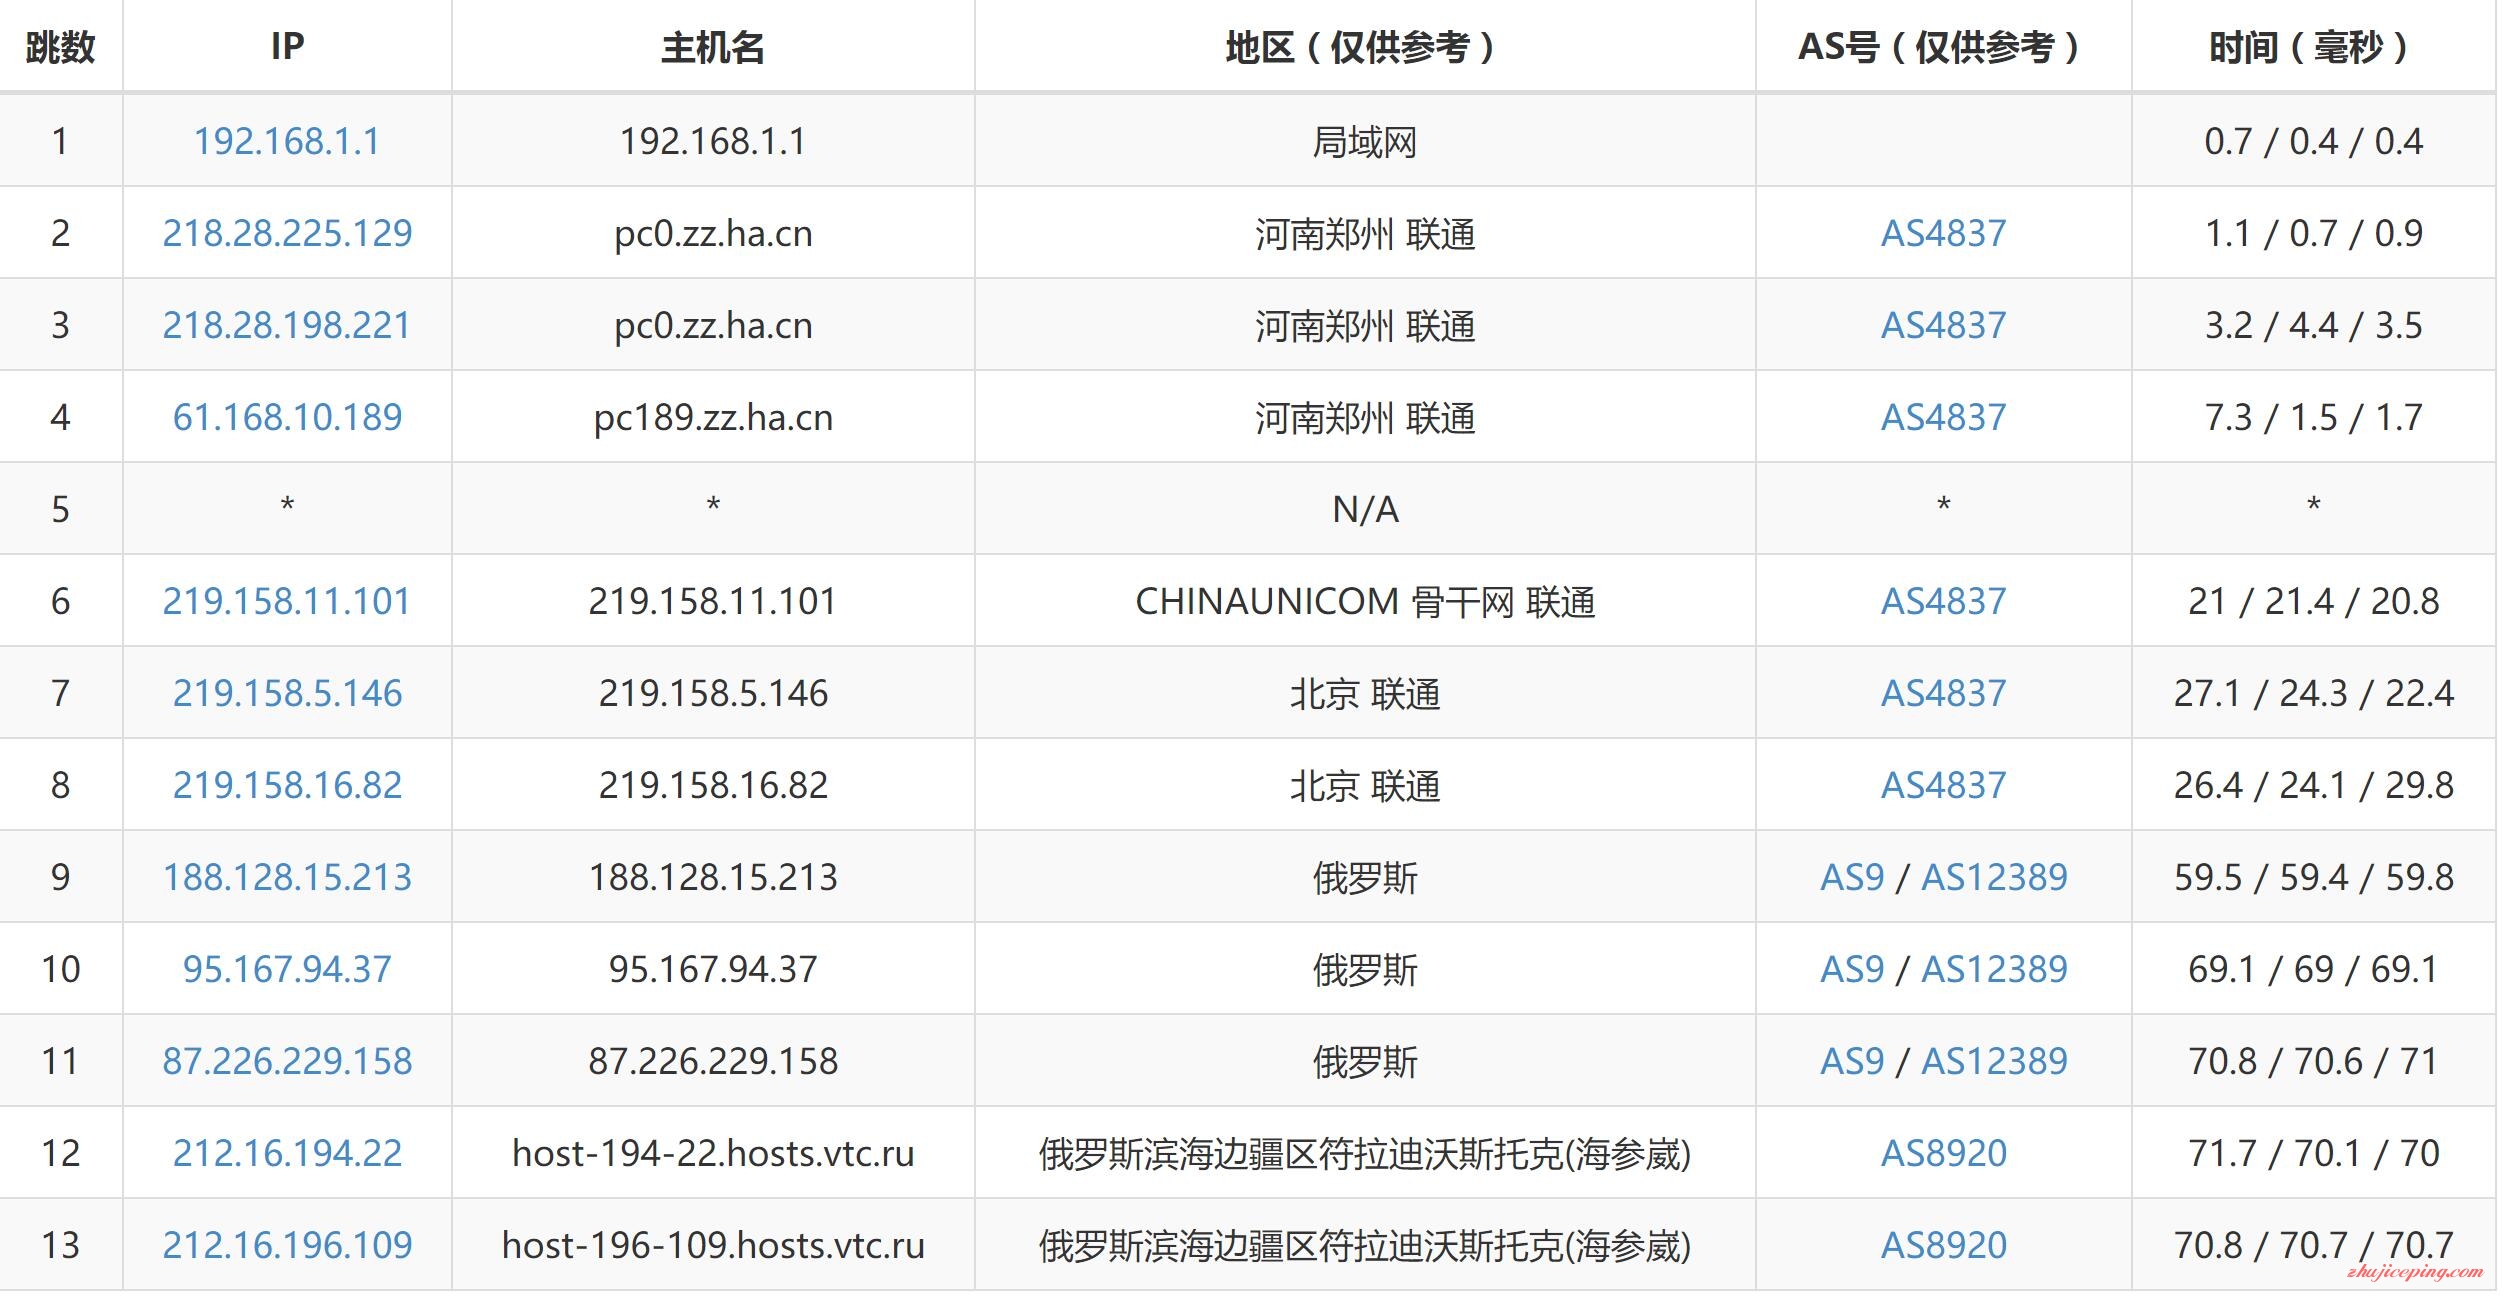Screen dimensions: 2502x1305
Task: Click 北京 联通 region in hop 8
Action: [x=1364, y=785]
